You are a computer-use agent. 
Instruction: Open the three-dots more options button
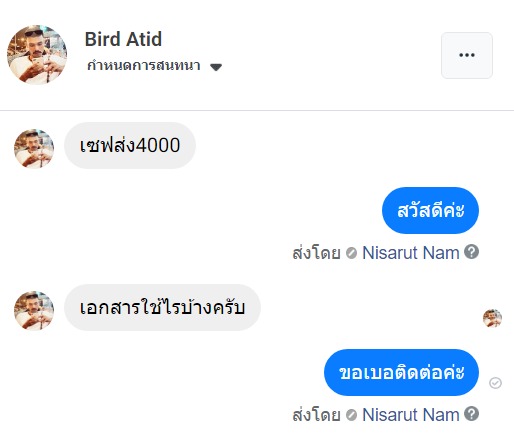(467, 55)
